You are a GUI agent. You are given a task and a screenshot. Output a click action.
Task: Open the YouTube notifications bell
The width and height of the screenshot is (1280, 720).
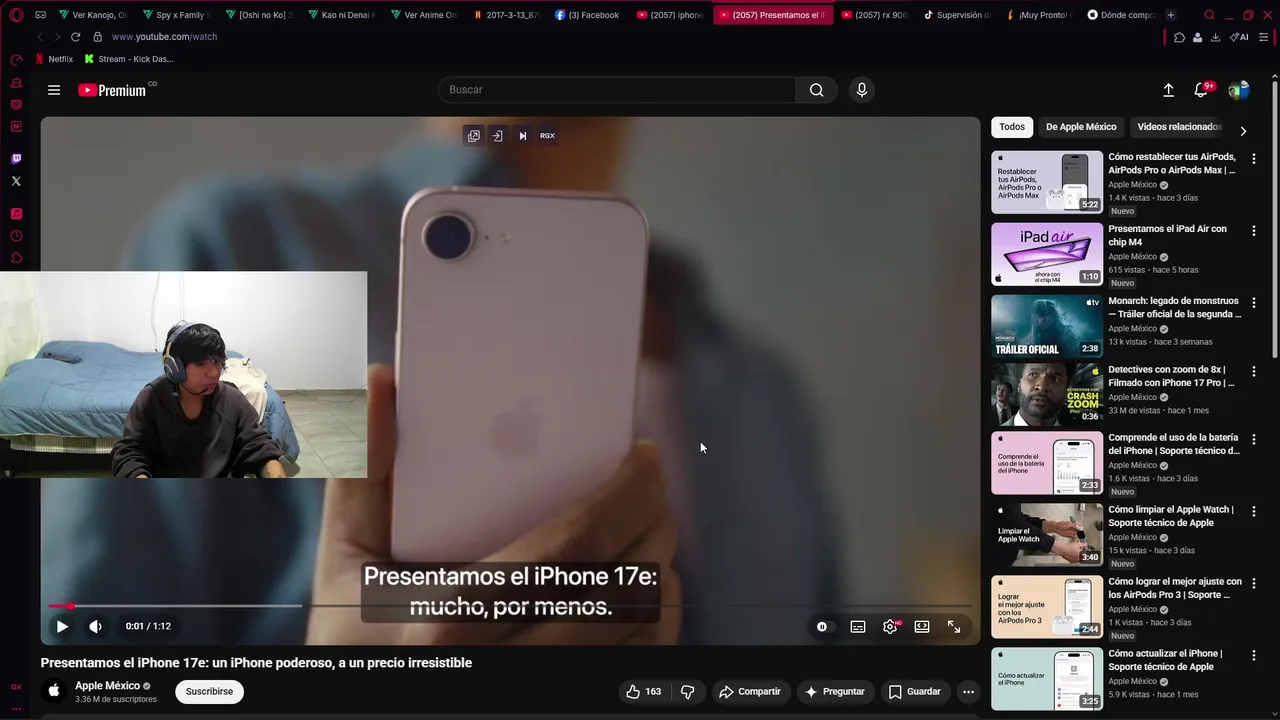1201,90
